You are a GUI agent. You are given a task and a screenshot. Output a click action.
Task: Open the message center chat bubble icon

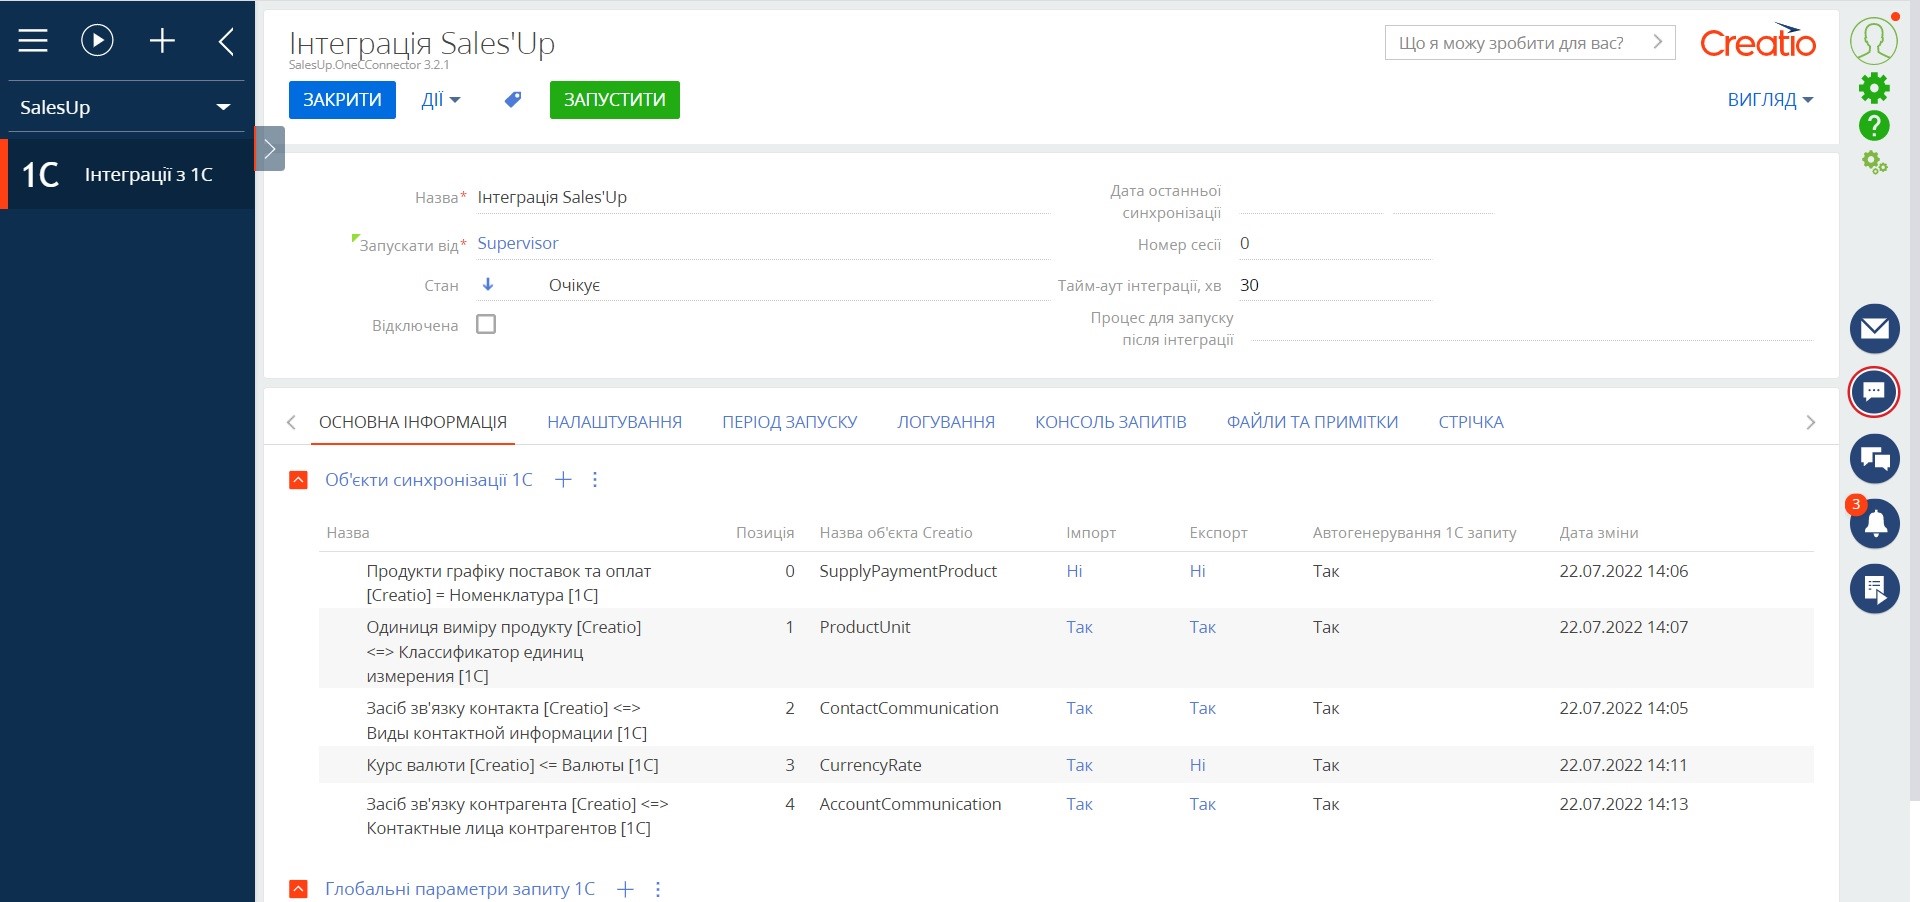pos(1874,392)
